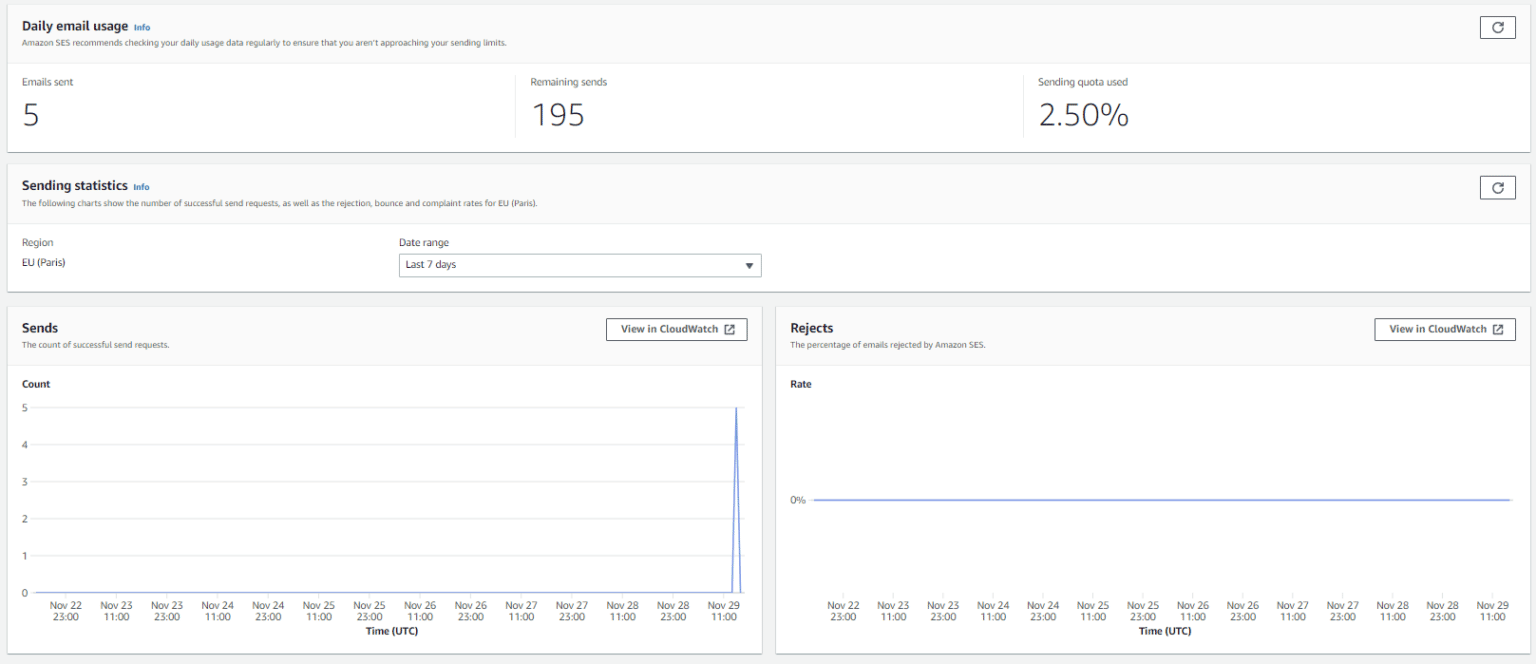This screenshot has width=1536, height=664.
Task: Open Info link beside Daily email usage
Action: (142, 28)
